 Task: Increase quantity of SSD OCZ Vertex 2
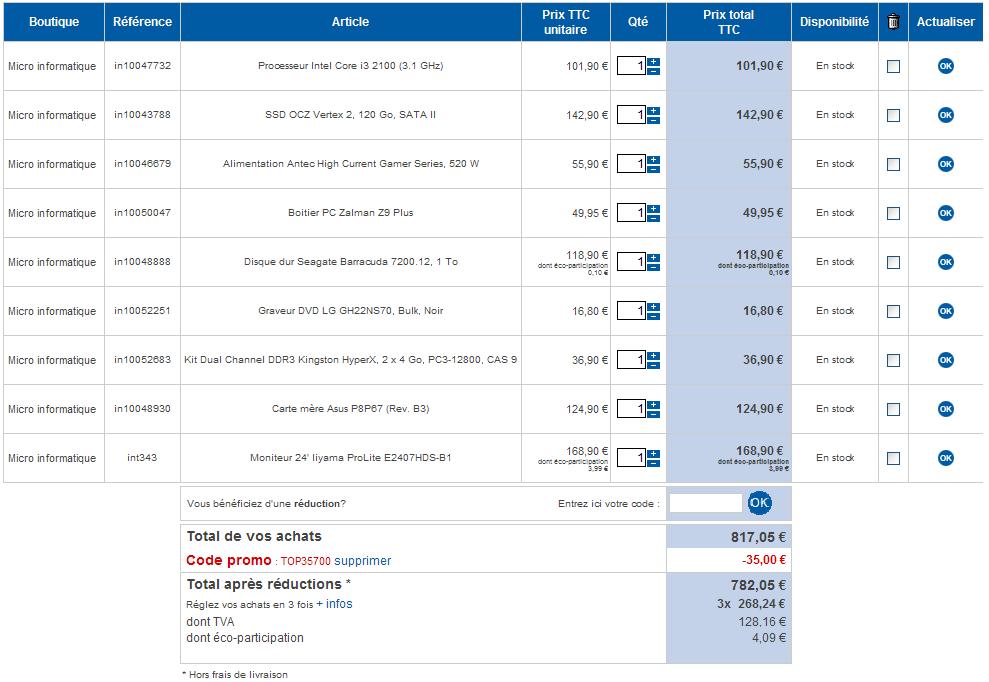[x=653, y=110]
